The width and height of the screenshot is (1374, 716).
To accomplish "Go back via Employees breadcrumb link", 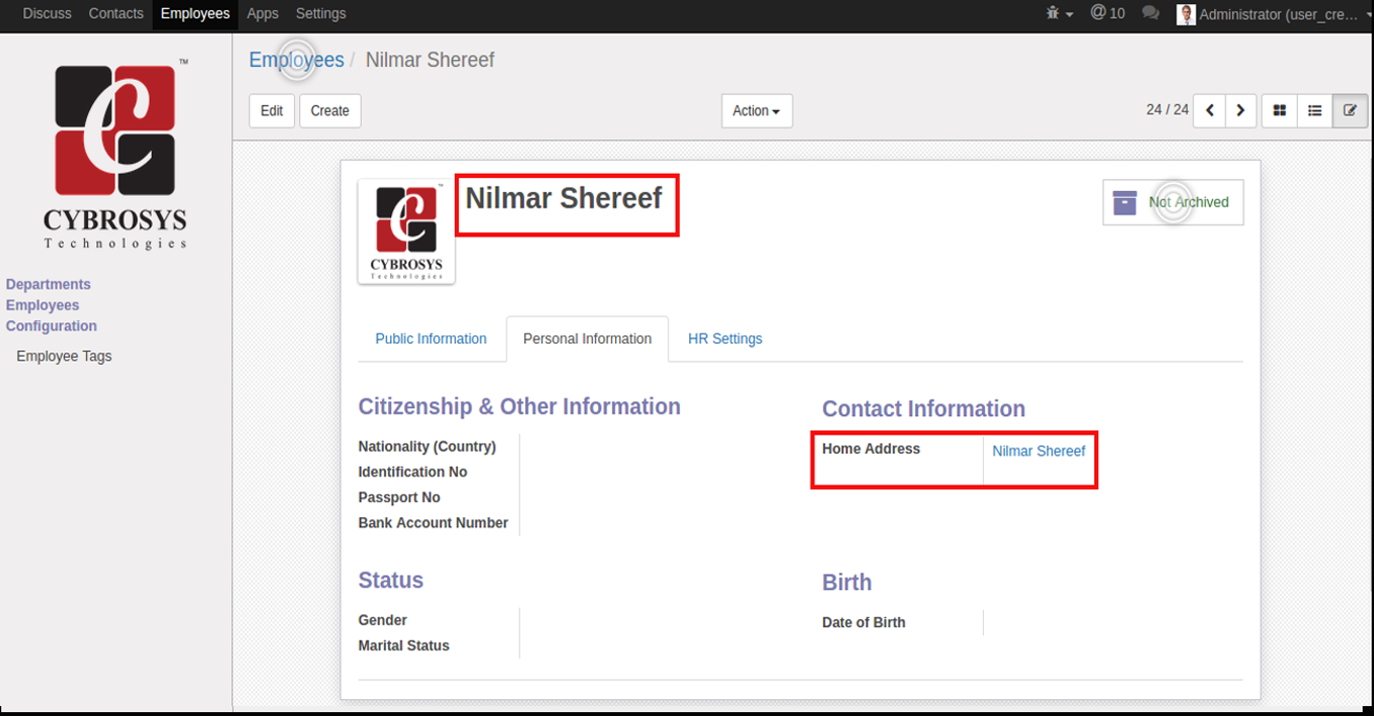I will tap(296, 60).
